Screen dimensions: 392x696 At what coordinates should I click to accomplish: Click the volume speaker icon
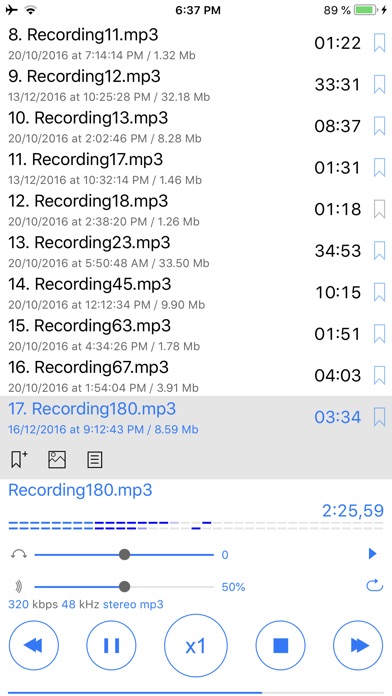pos(19,587)
